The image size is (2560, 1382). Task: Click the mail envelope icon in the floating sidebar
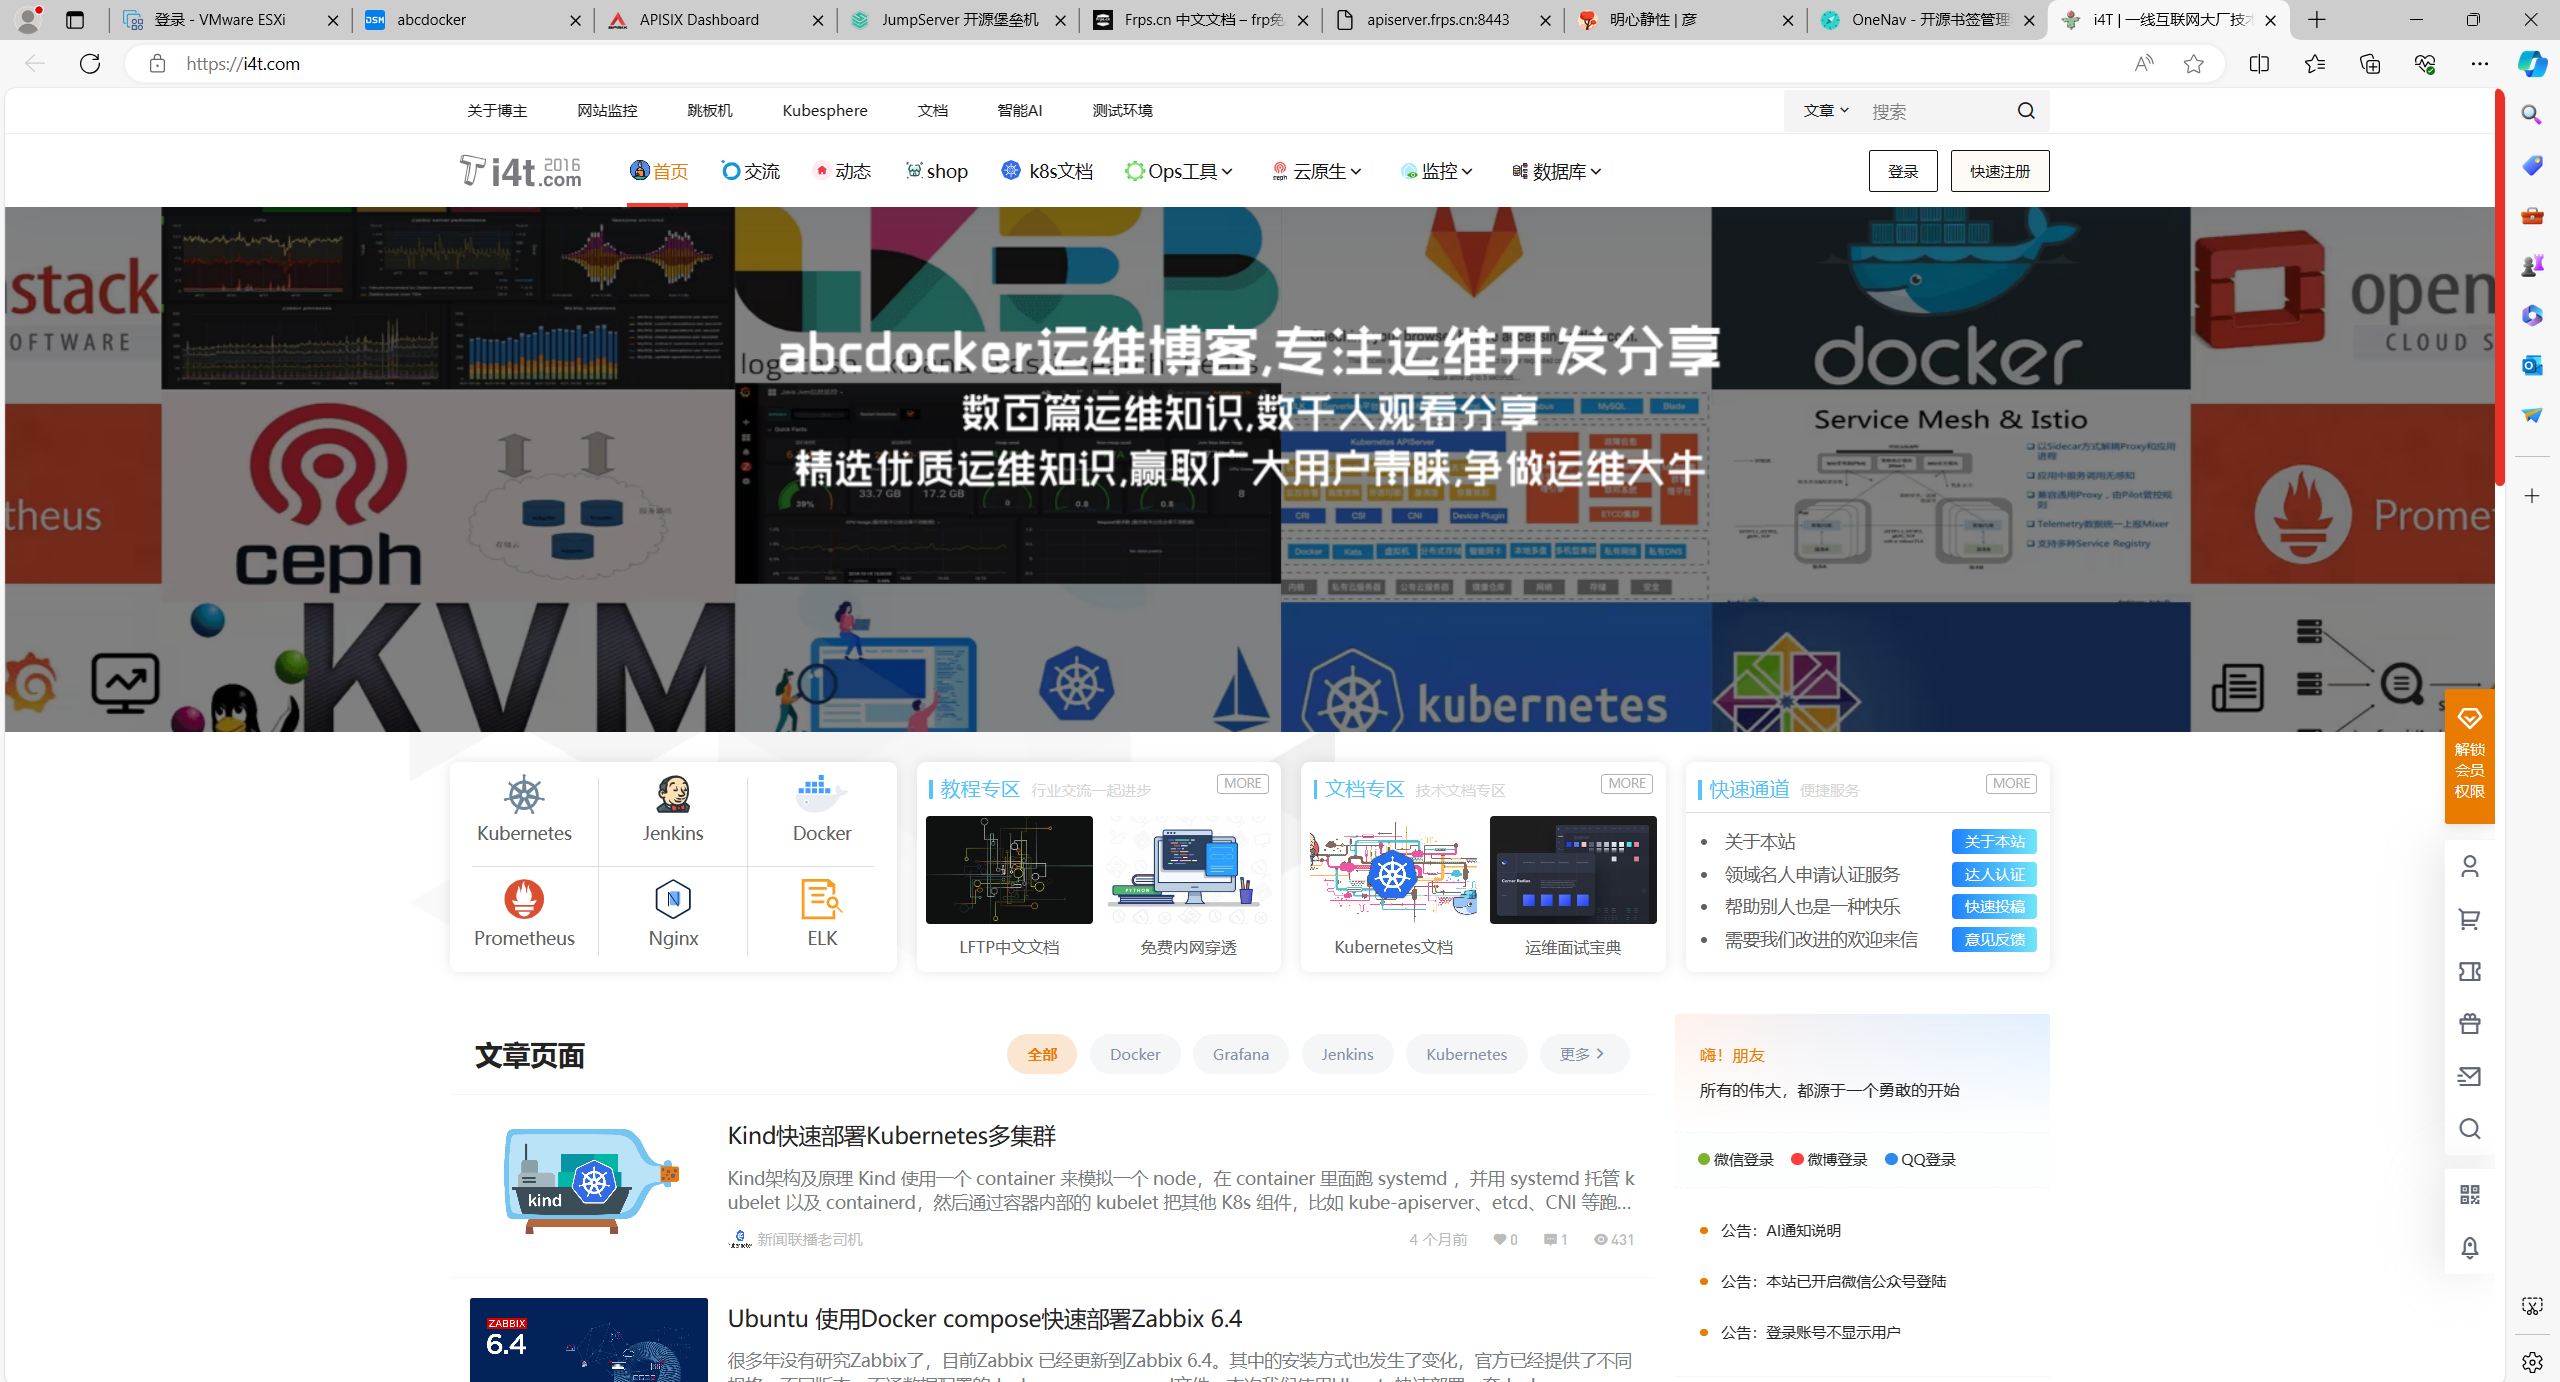point(2470,1076)
